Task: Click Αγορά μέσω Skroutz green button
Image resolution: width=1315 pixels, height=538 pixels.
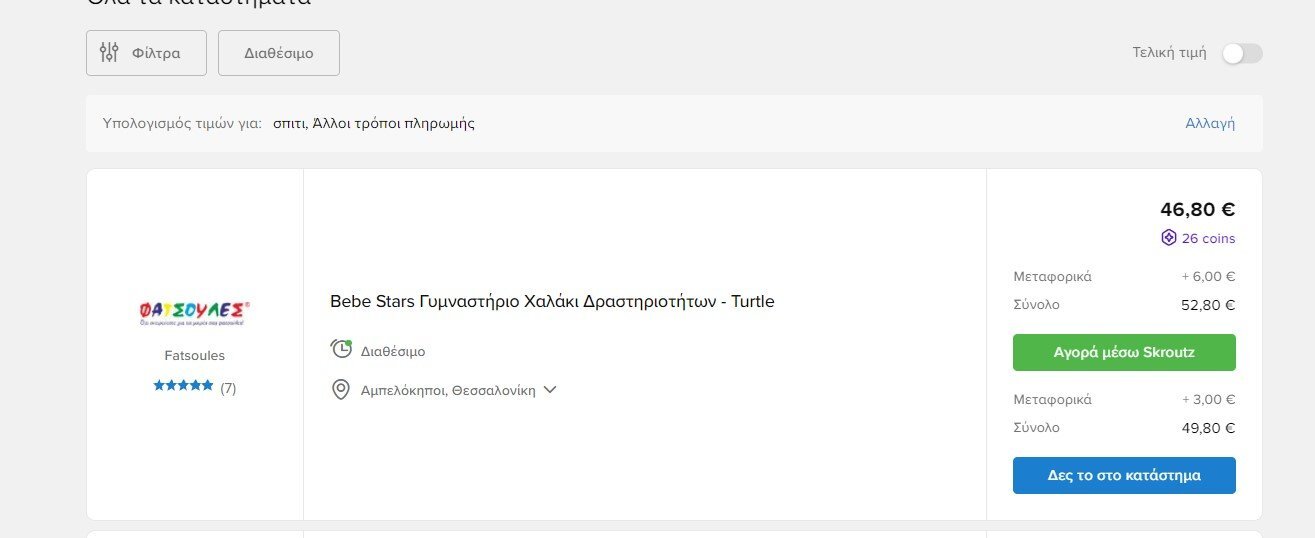Action: tap(1124, 352)
